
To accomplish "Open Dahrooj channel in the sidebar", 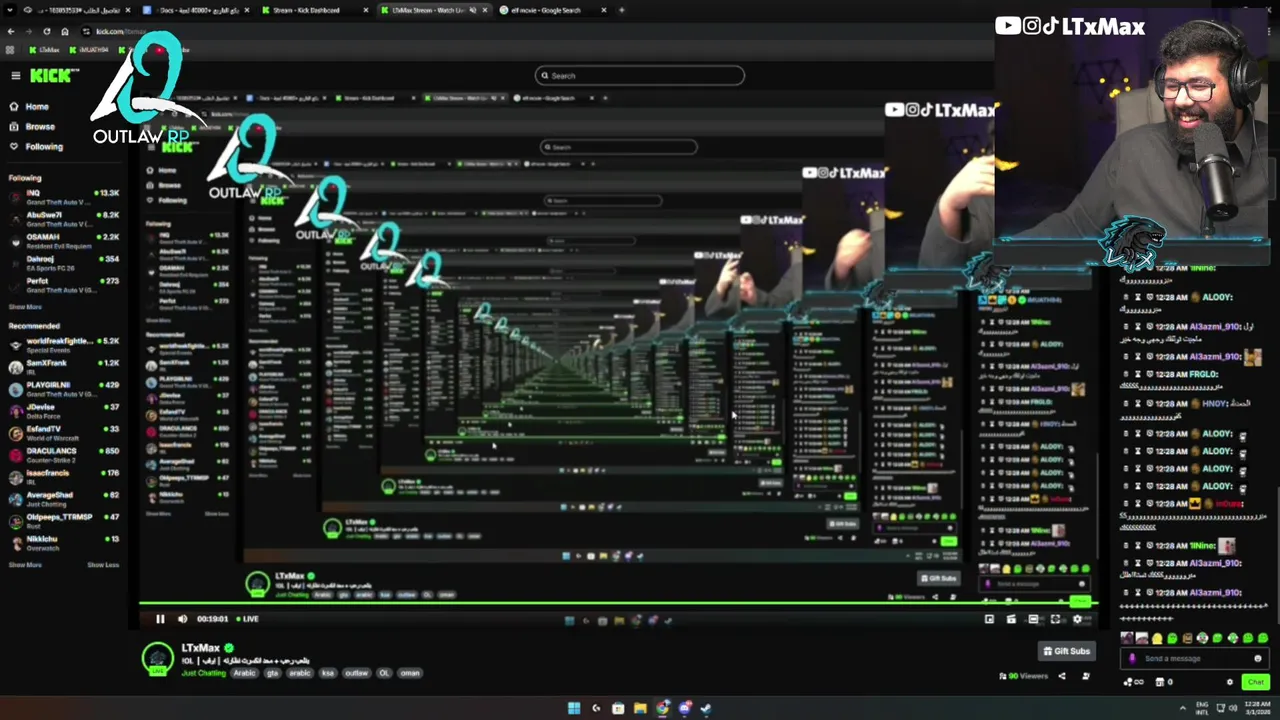I will [64, 262].
